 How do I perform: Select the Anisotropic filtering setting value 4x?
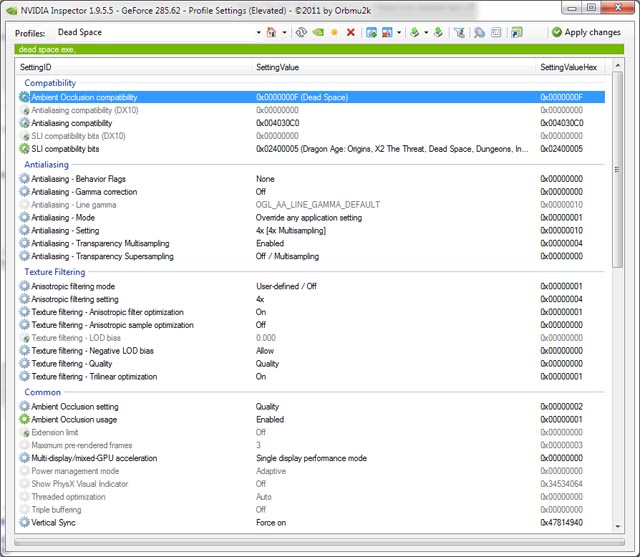[260, 299]
